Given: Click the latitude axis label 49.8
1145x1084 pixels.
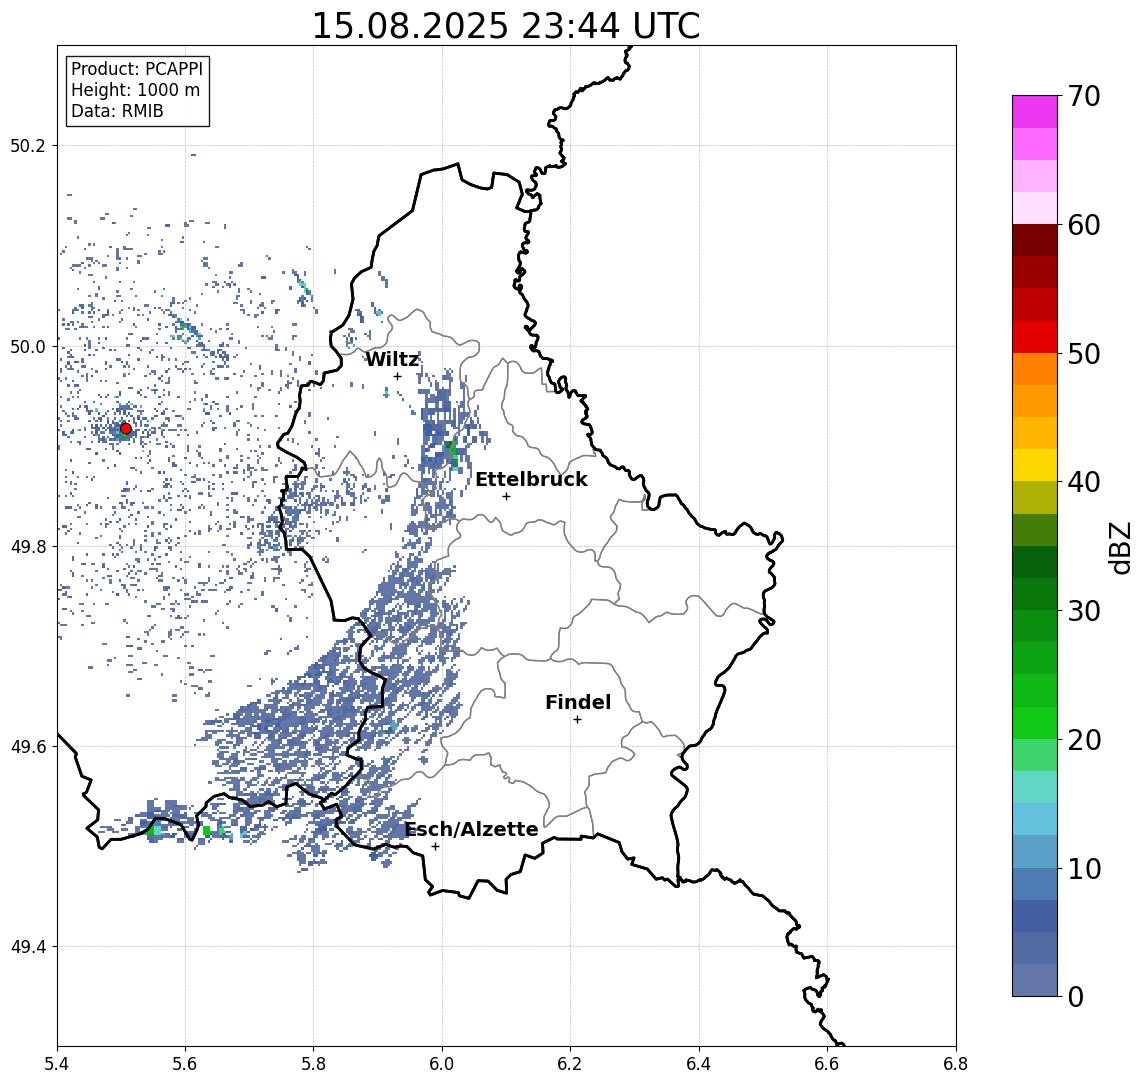Looking at the screenshot, I should pos(28,546).
